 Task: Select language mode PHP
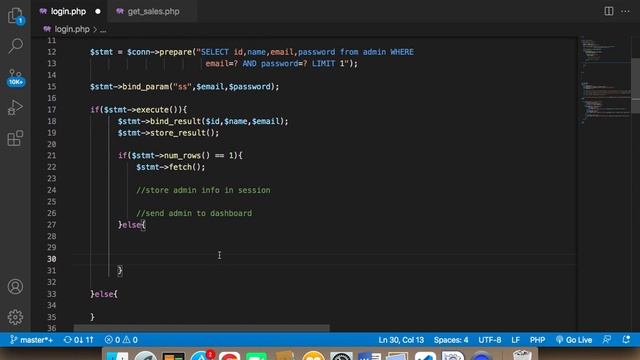pyautogui.click(x=537, y=340)
